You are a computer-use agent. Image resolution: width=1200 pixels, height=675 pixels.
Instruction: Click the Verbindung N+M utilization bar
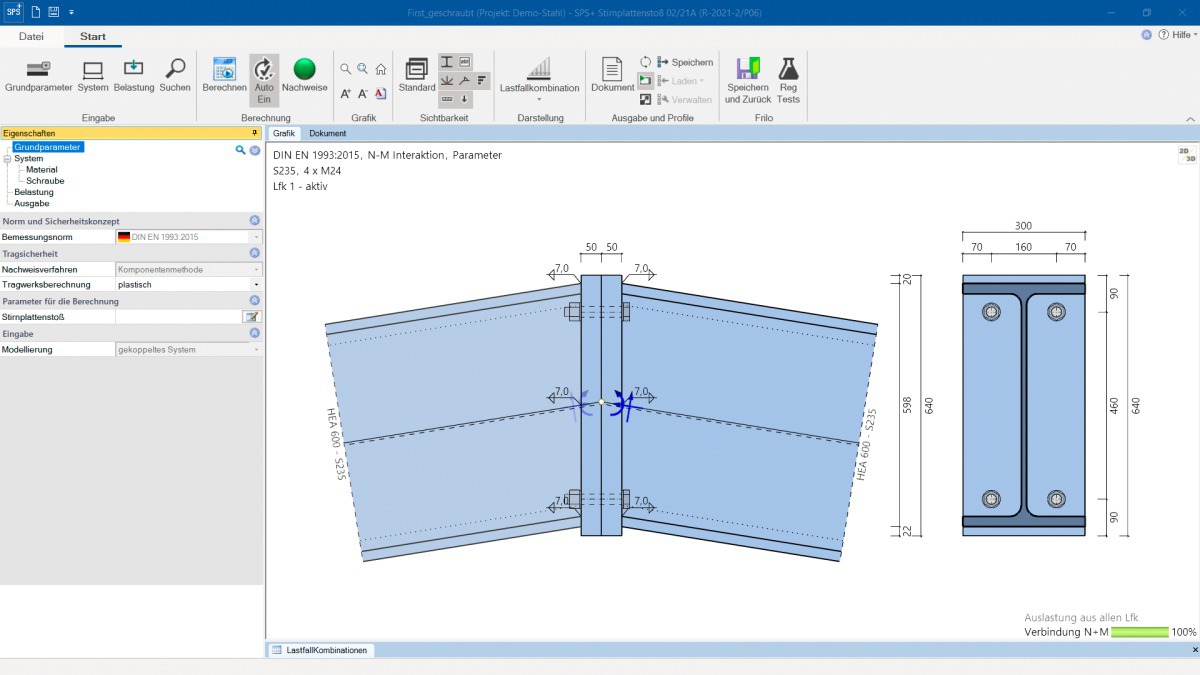click(x=1139, y=632)
